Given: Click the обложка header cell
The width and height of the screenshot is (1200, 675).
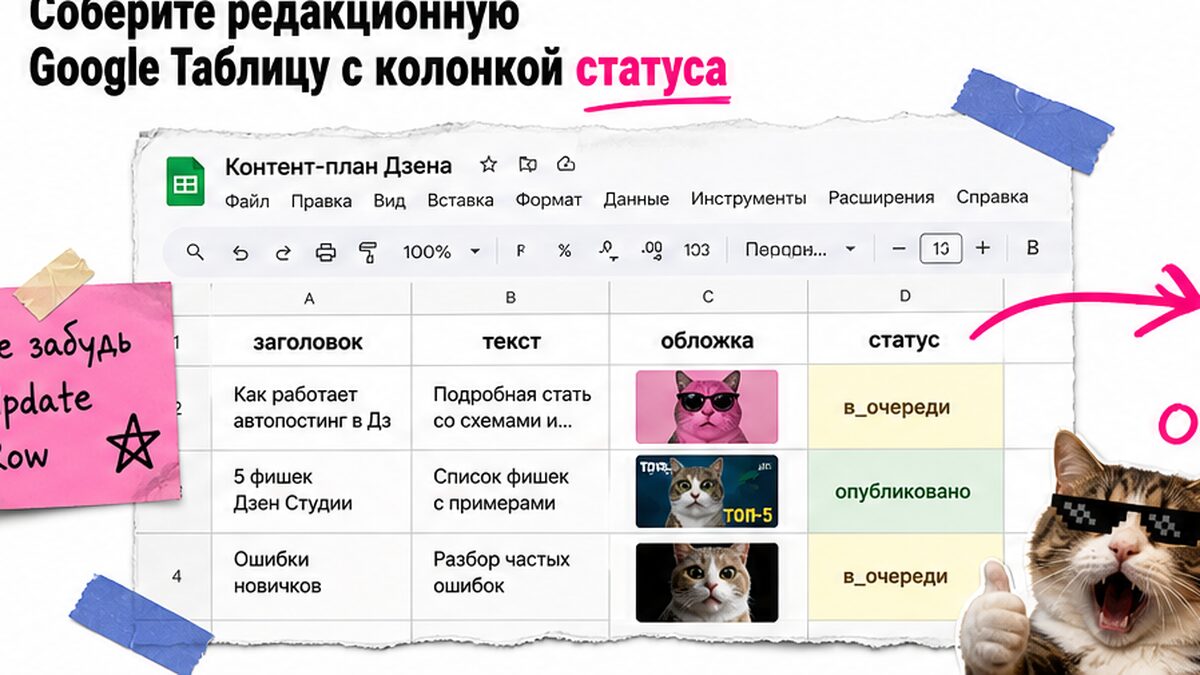Looking at the screenshot, I should click(x=708, y=341).
